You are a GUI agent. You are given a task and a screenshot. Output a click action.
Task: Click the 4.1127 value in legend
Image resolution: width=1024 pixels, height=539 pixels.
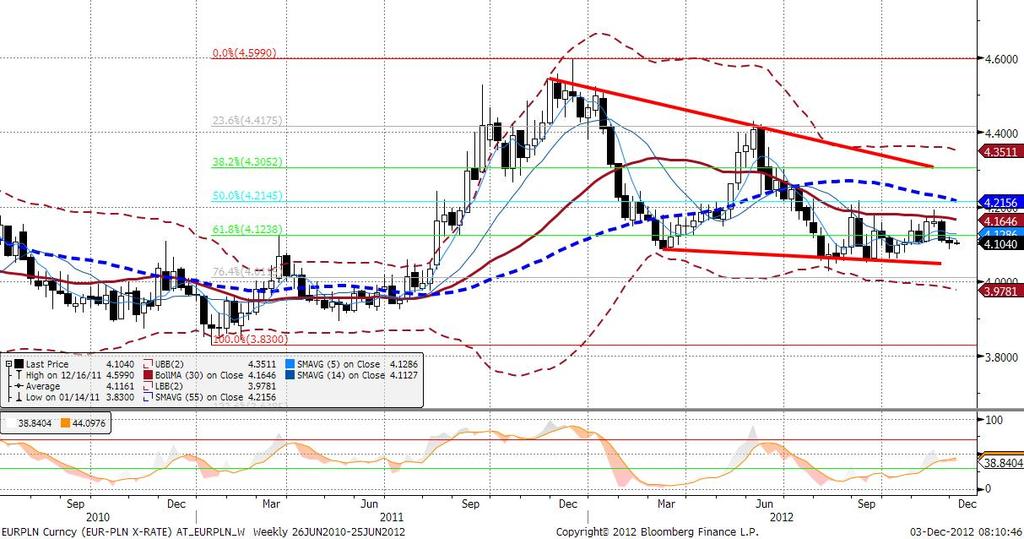404,375
